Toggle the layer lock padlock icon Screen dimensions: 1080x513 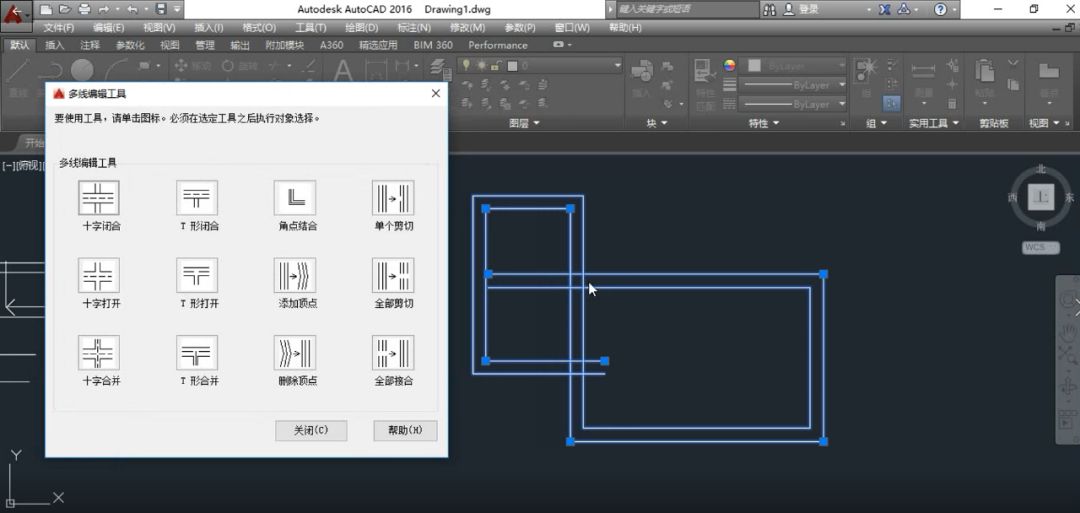pos(496,65)
